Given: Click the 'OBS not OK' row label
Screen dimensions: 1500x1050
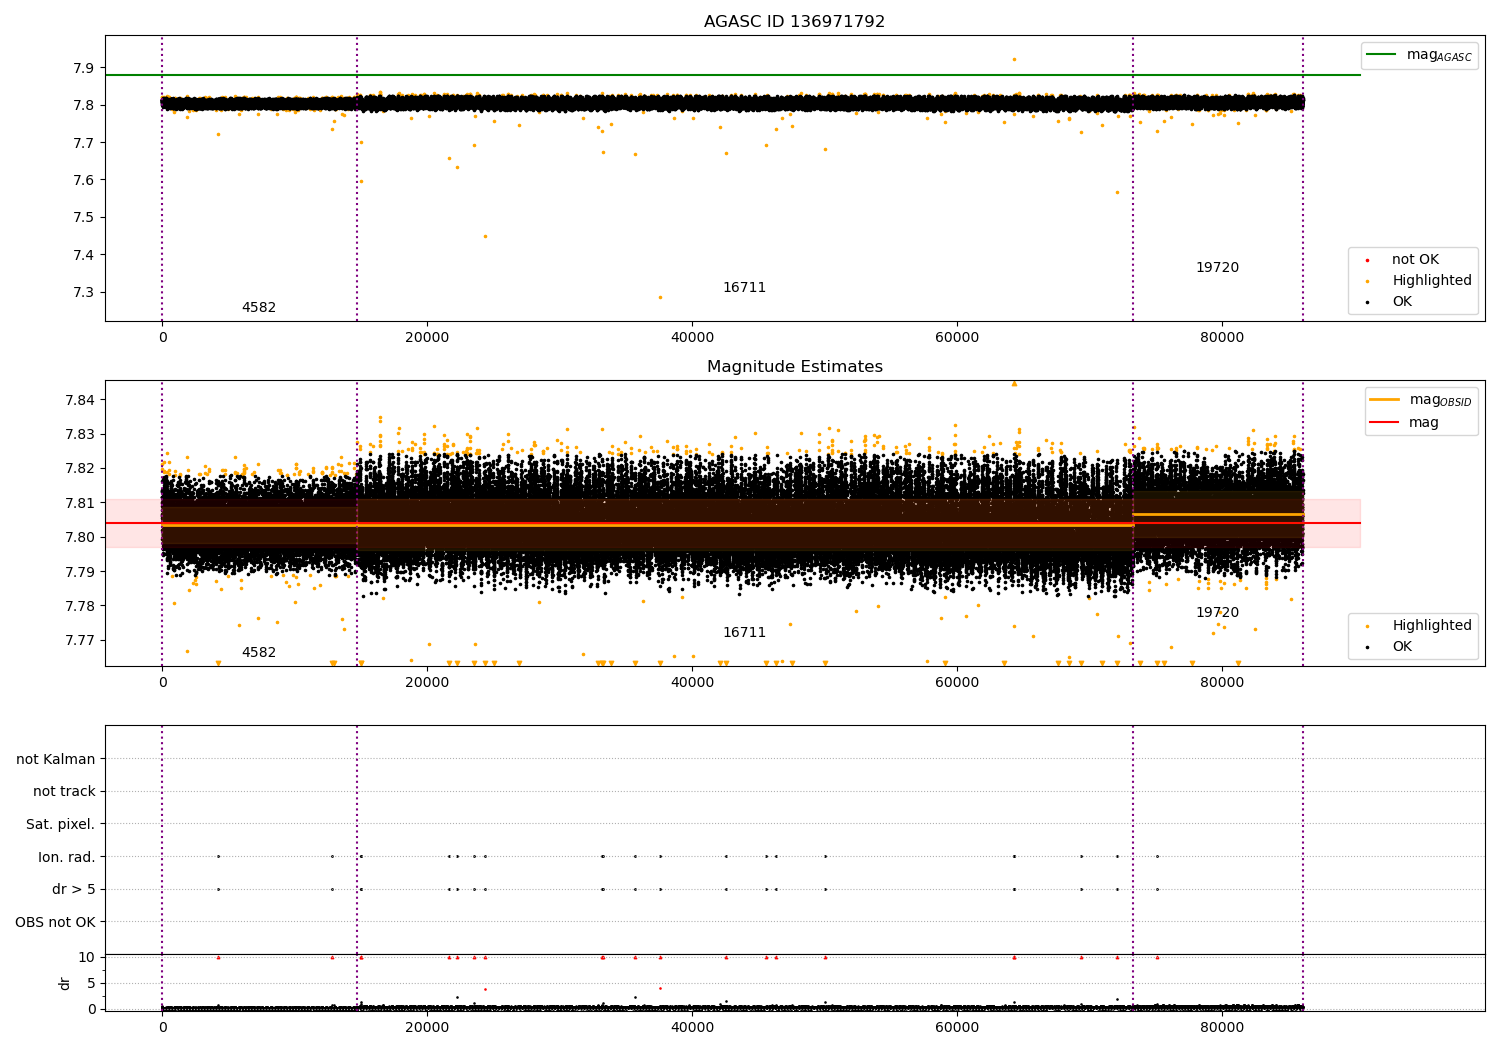Looking at the screenshot, I should coord(56,922).
